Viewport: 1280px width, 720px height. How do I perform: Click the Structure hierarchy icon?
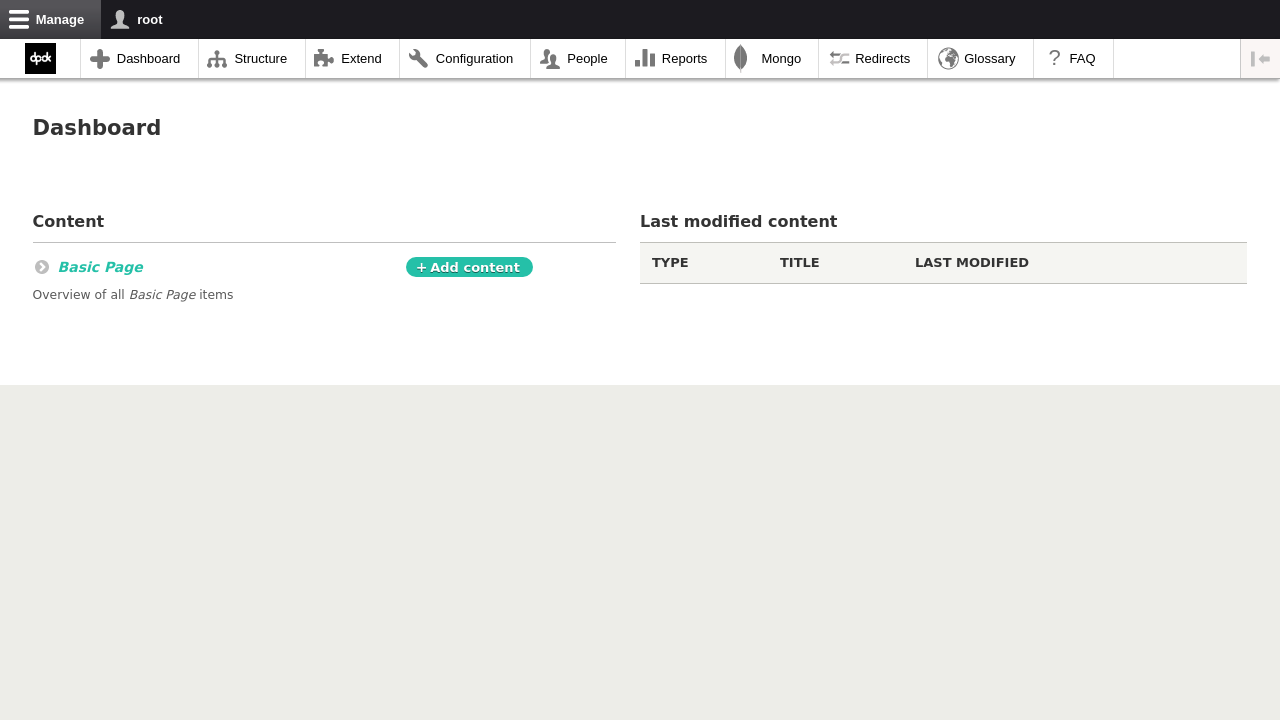[x=217, y=59]
